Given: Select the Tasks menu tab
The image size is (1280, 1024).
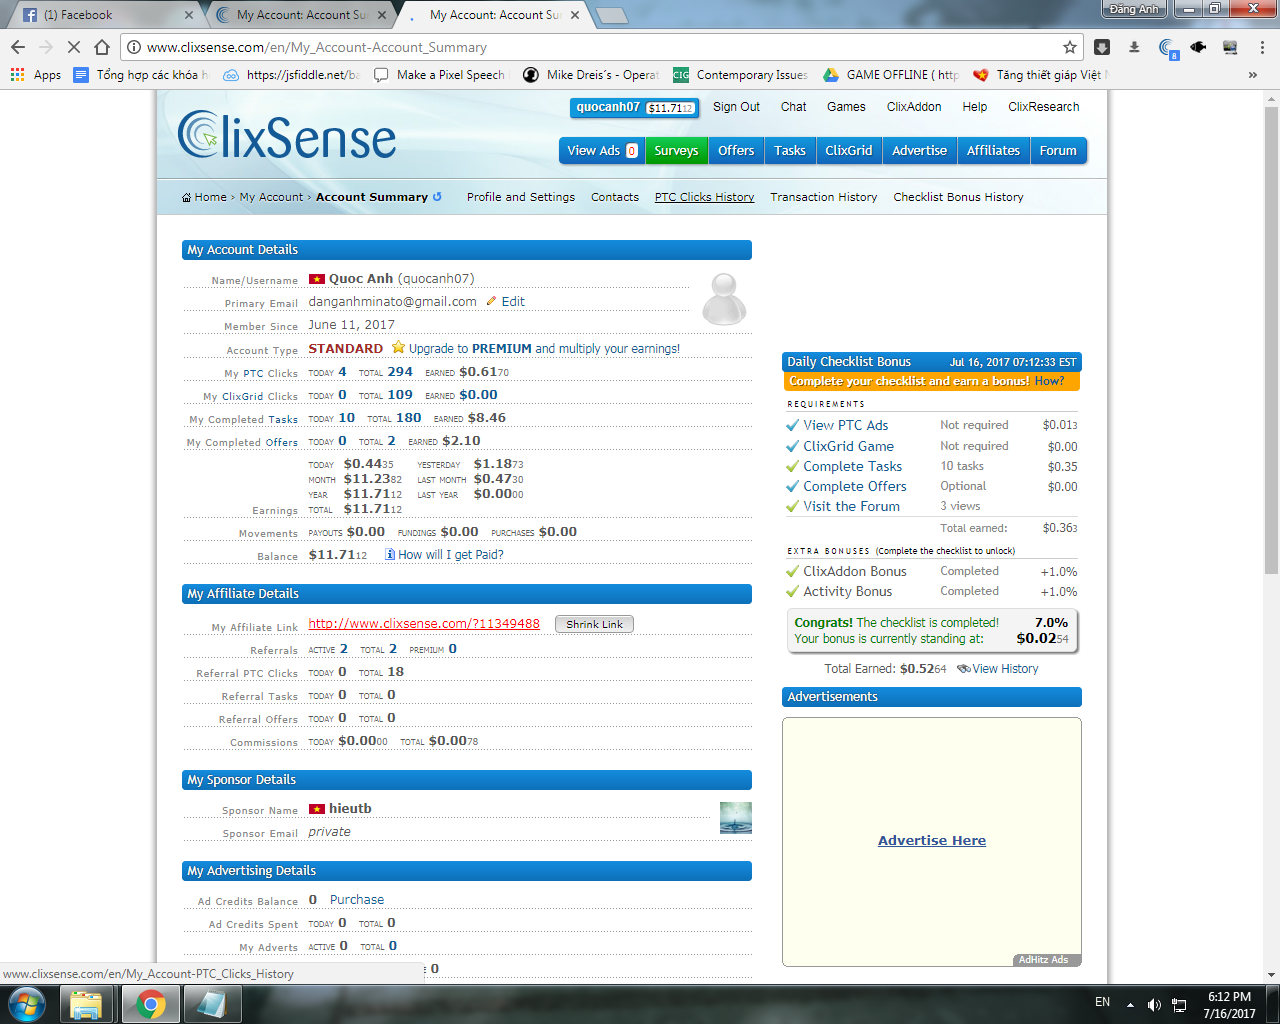Looking at the screenshot, I should 790,151.
